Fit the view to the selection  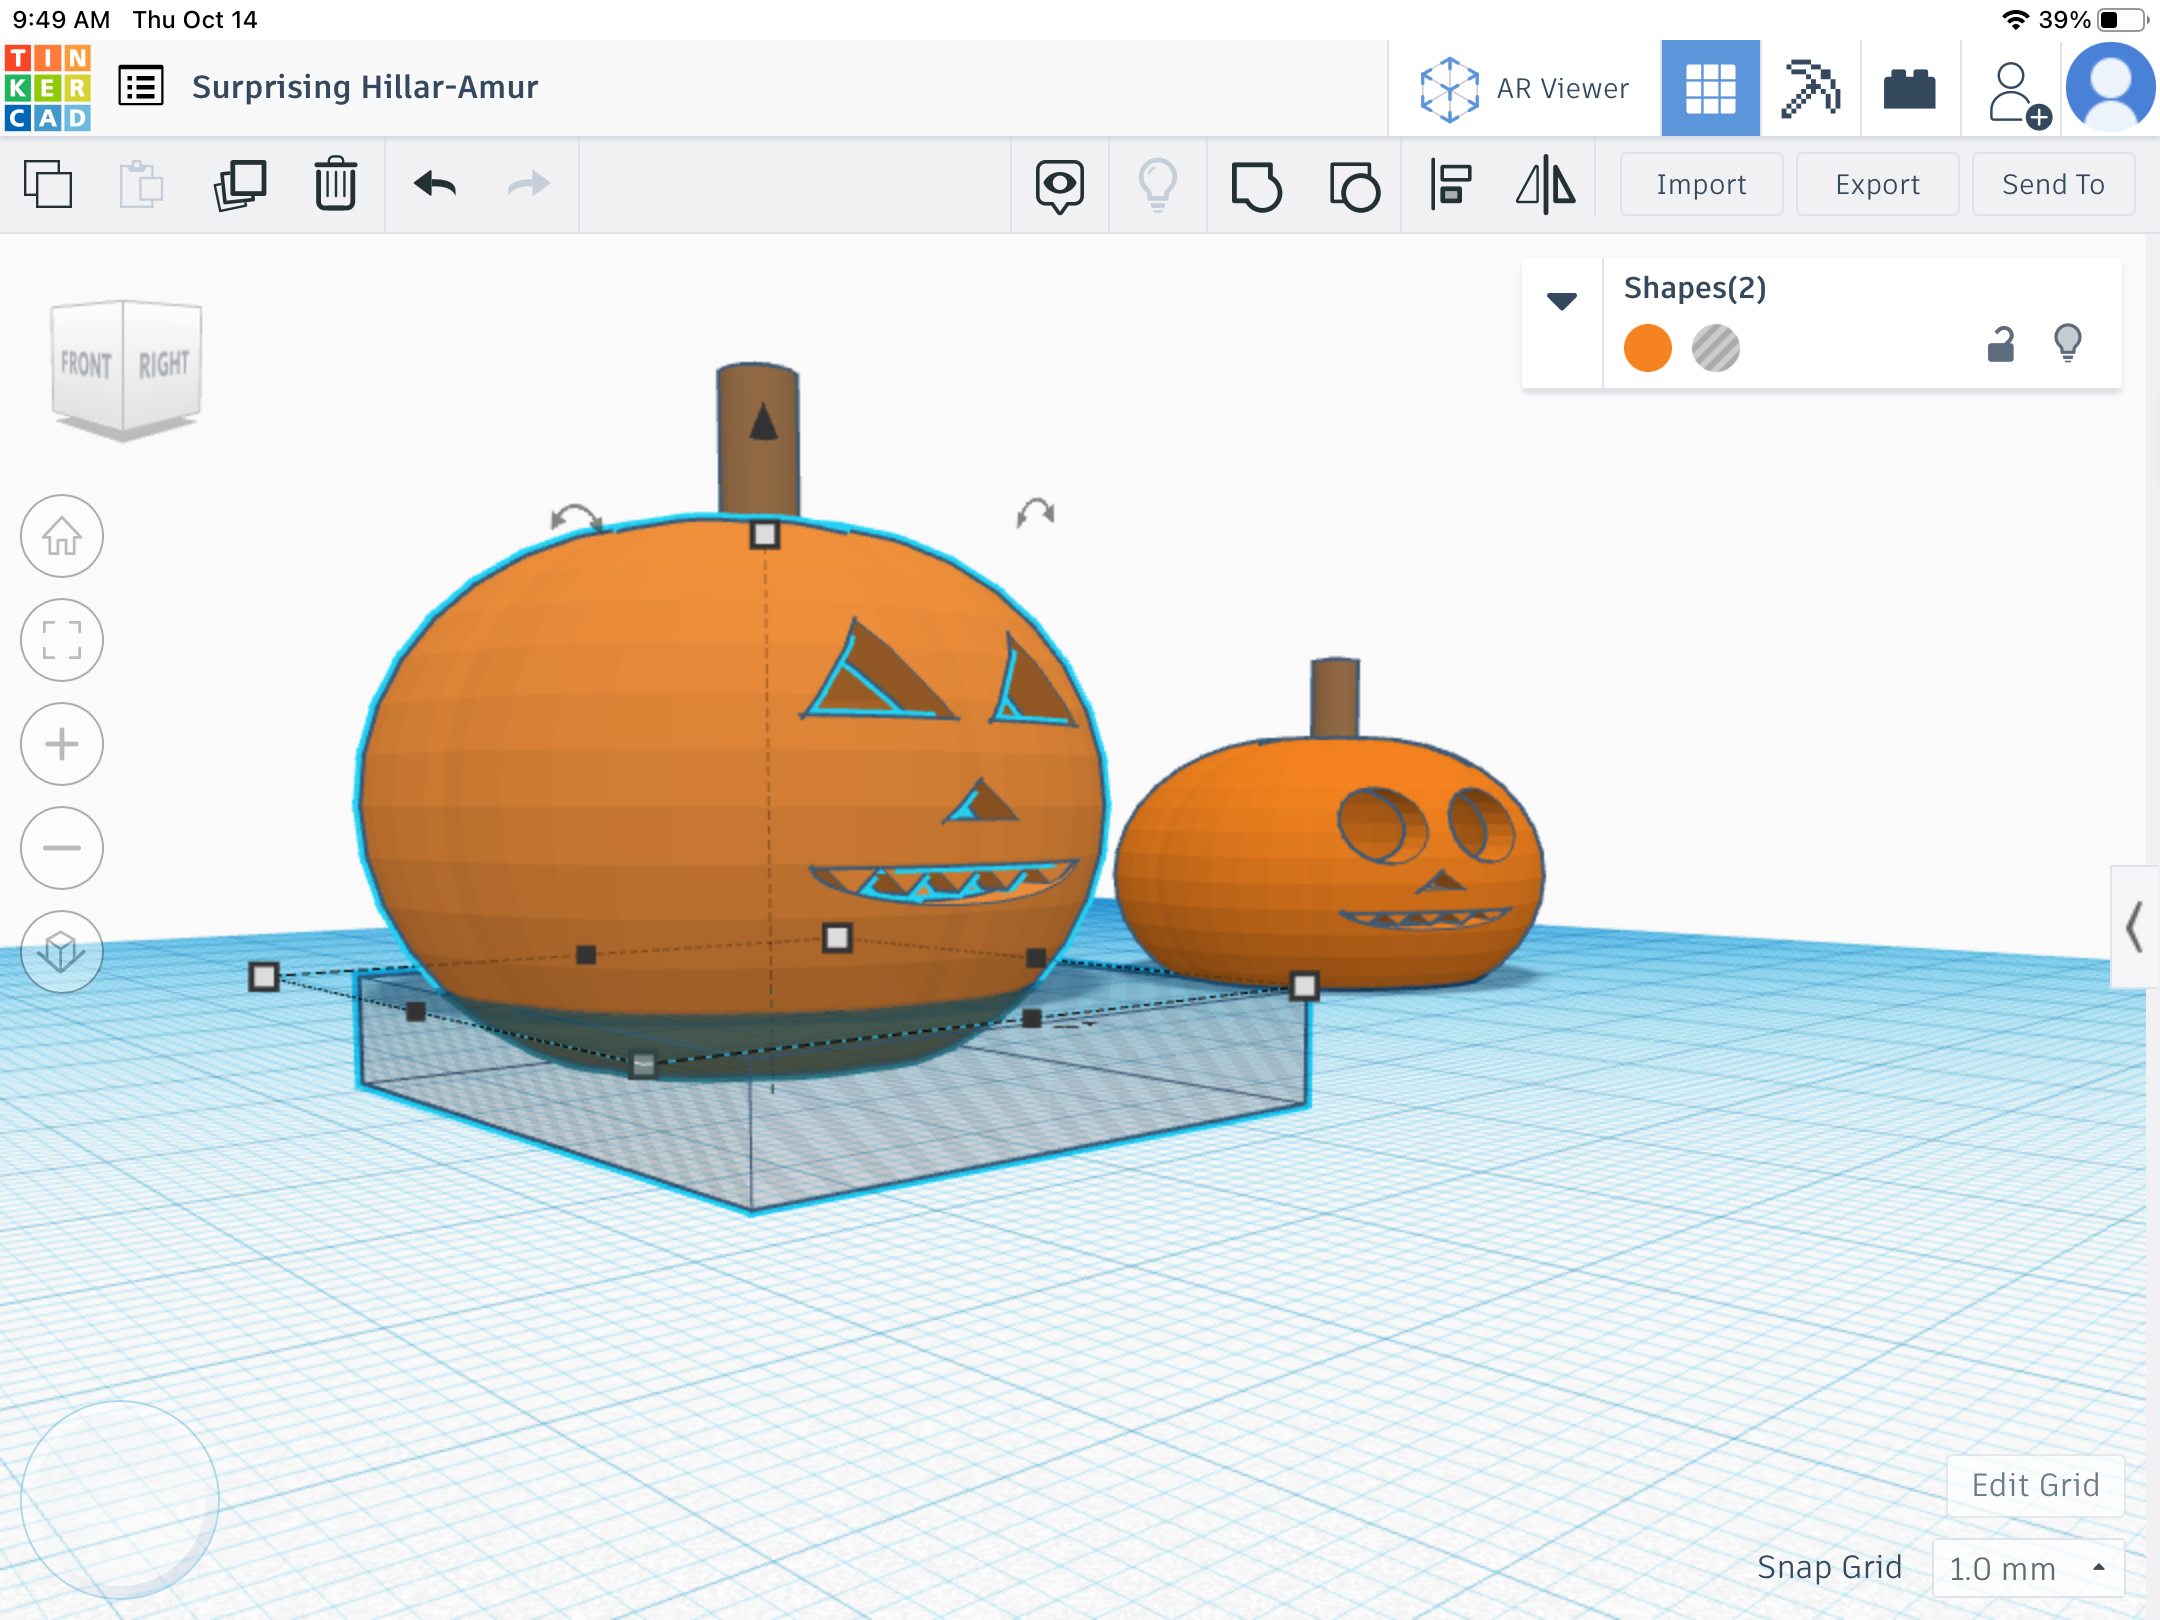pos(62,640)
